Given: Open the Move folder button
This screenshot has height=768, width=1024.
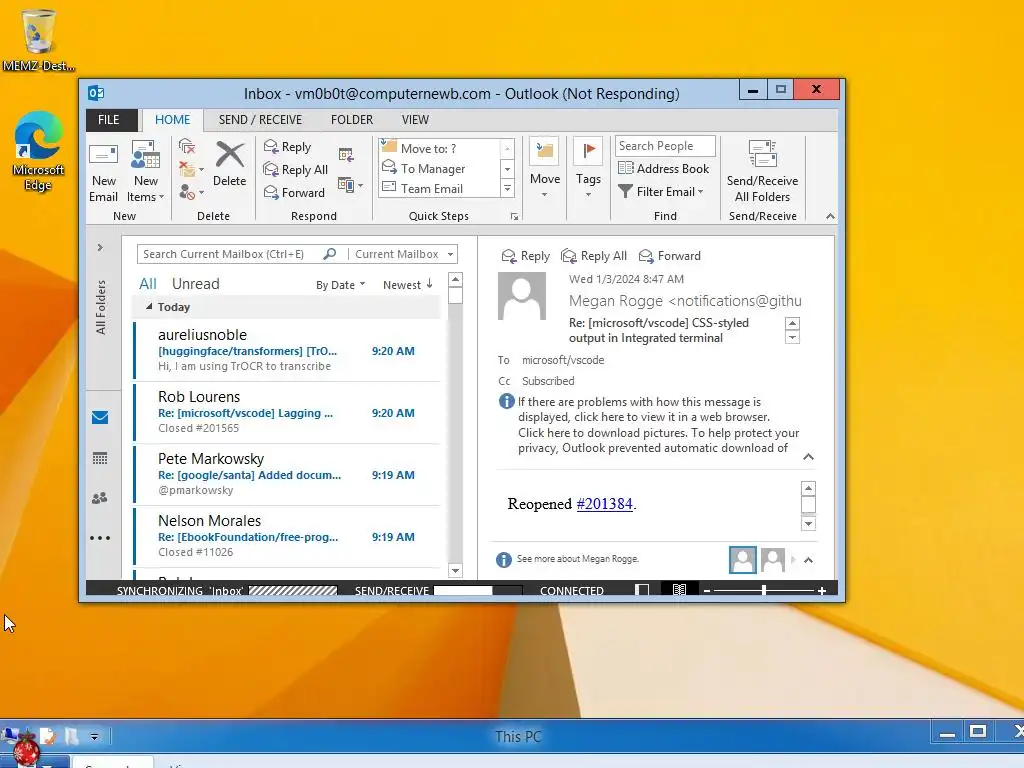Looking at the screenshot, I should [545, 168].
